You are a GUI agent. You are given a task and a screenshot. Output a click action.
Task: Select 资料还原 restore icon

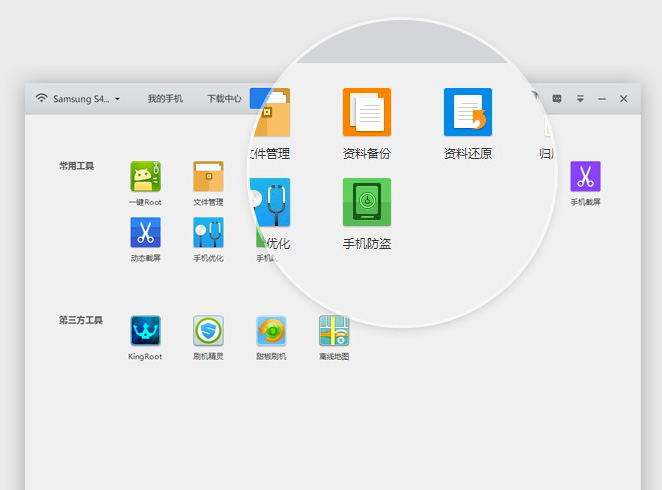pos(468,113)
